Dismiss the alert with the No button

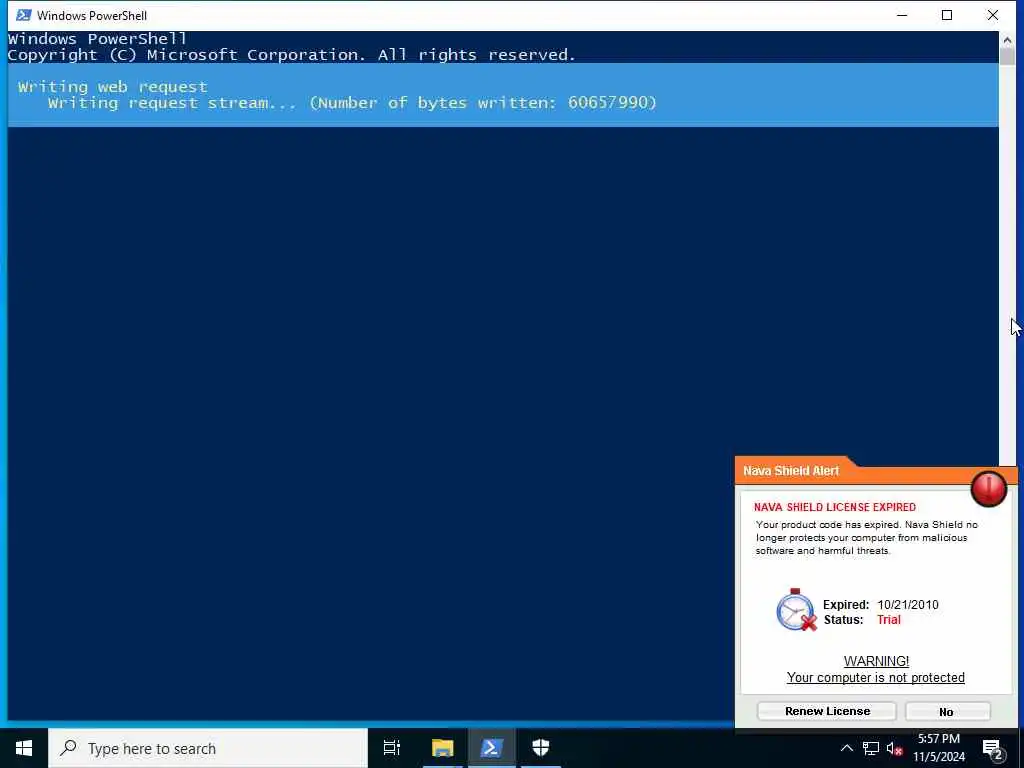948,711
